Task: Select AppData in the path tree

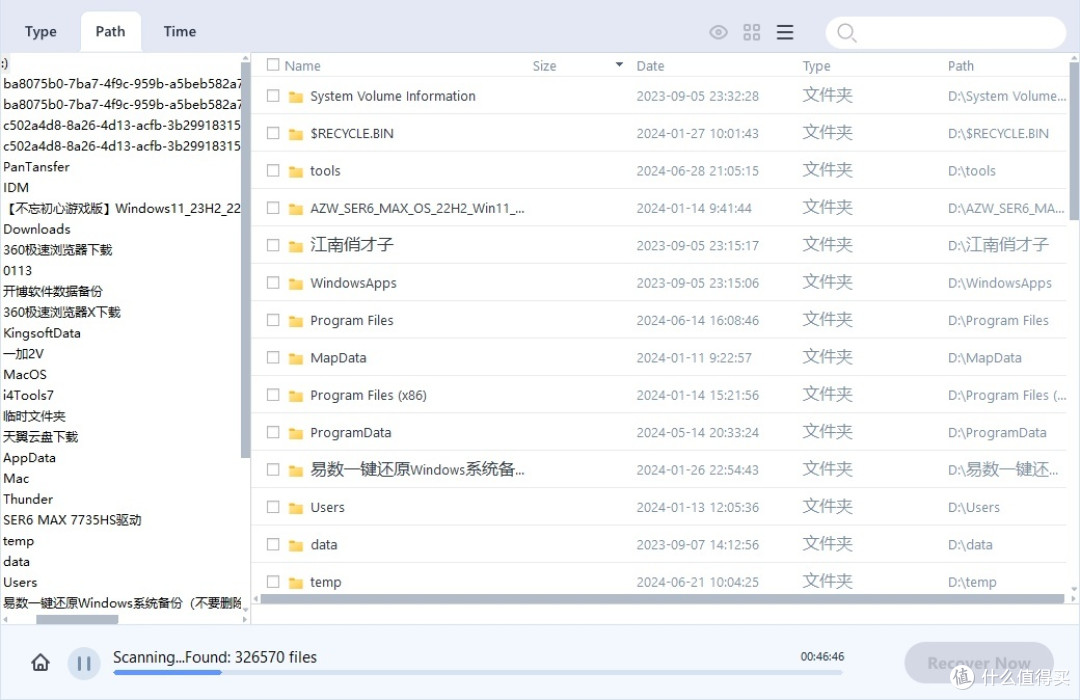Action: (x=29, y=457)
